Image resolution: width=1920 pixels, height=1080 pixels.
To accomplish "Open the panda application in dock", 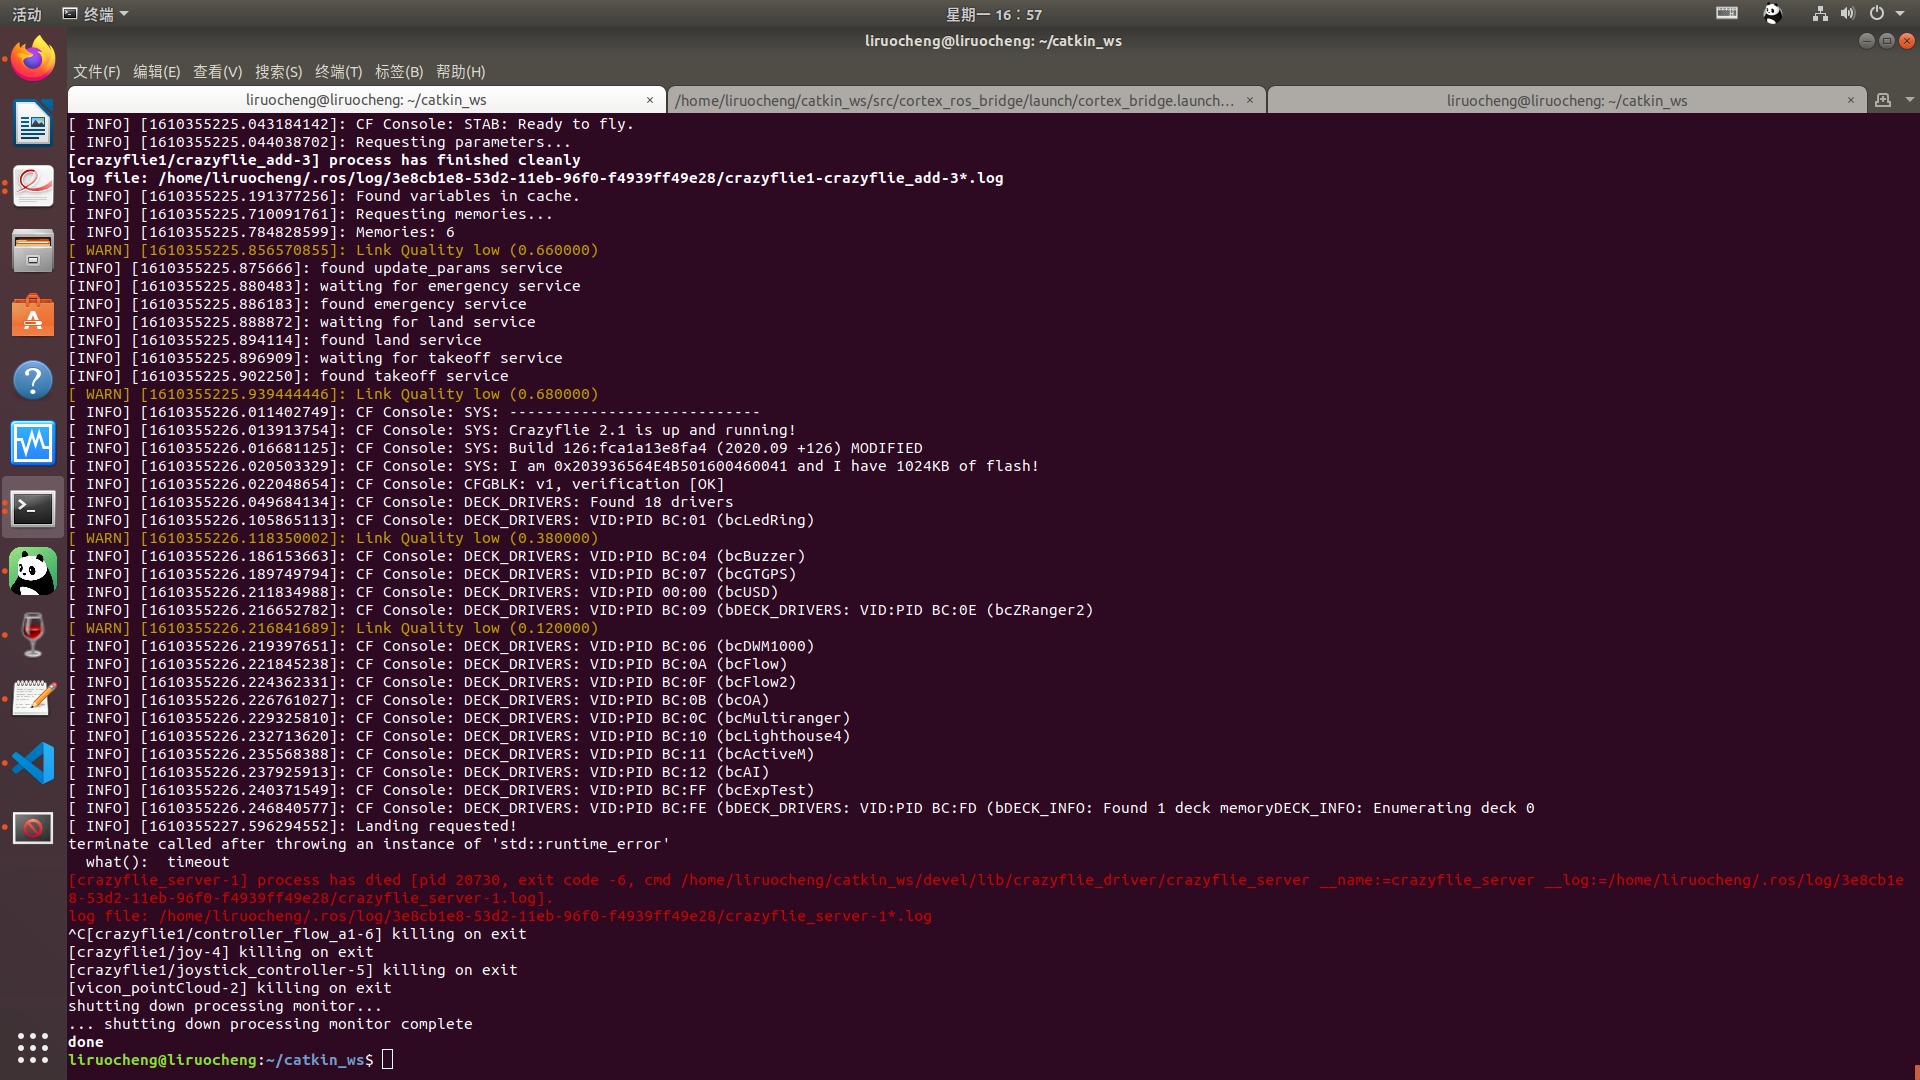I will coord(33,572).
